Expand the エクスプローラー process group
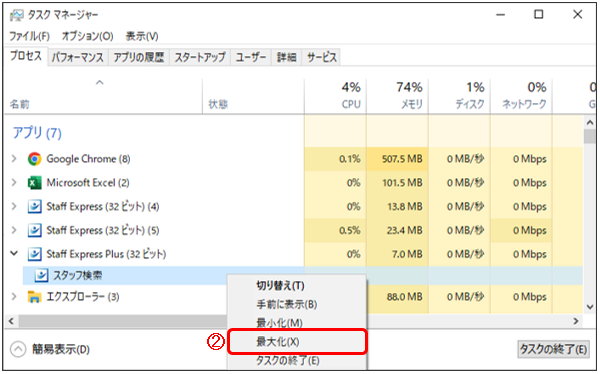This screenshot has width=600, height=374. [x=14, y=296]
